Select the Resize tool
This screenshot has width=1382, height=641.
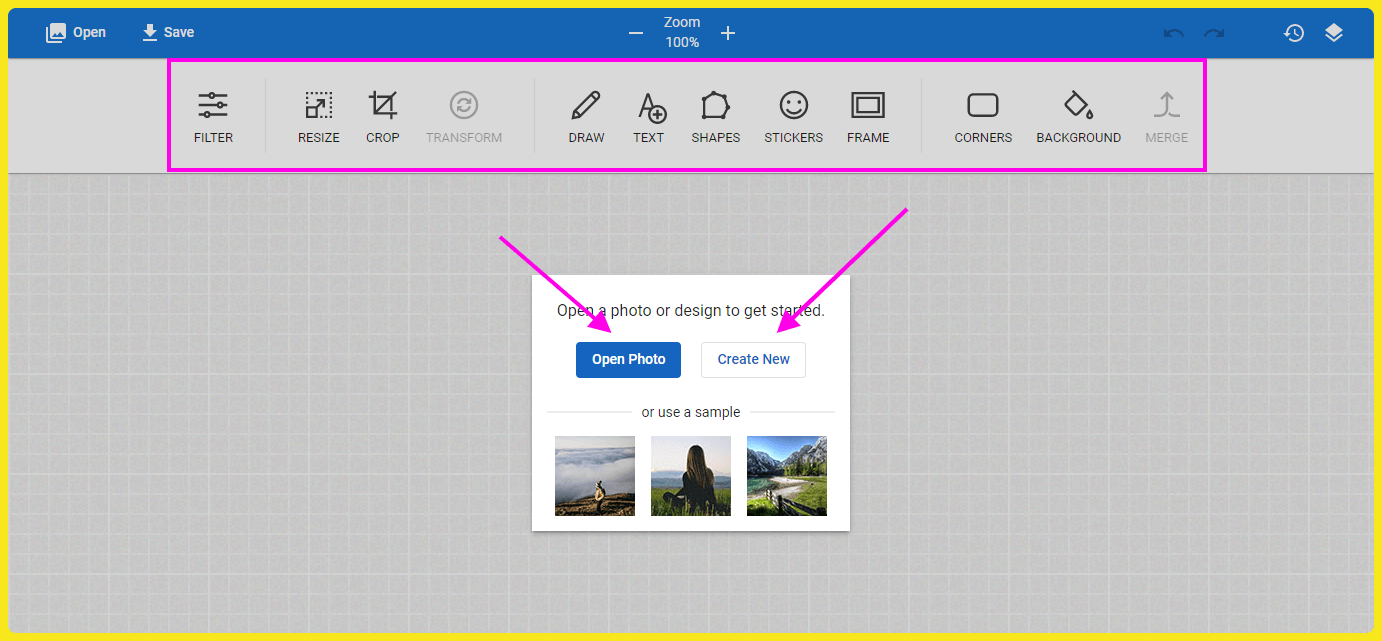pos(318,117)
